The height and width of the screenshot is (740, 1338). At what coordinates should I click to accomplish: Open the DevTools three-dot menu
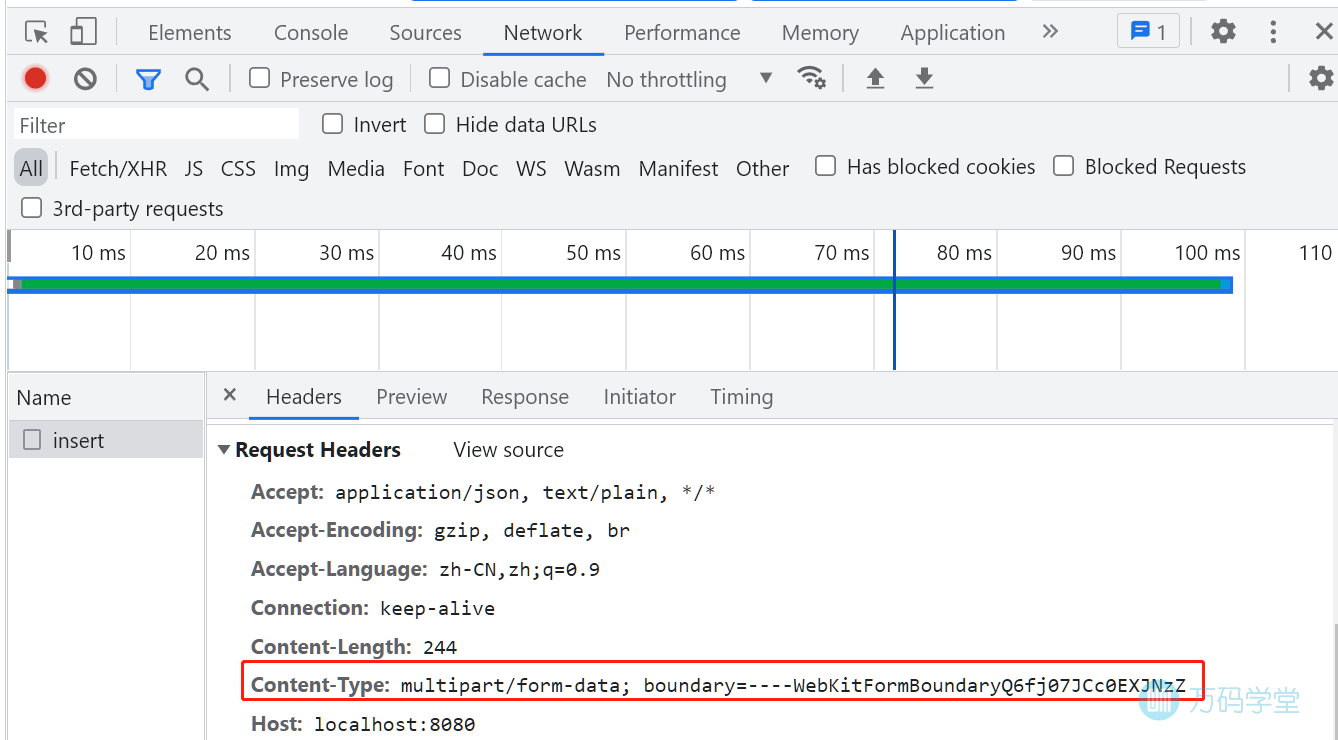coord(1273,31)
